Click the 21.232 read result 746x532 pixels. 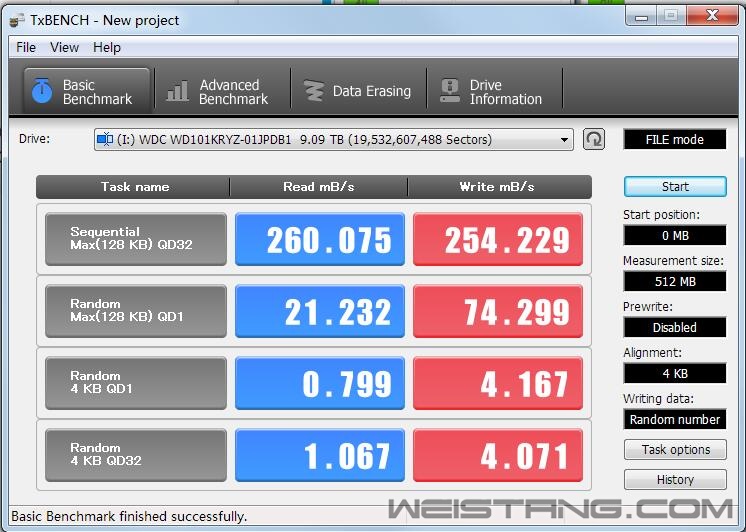coord(320,311)
